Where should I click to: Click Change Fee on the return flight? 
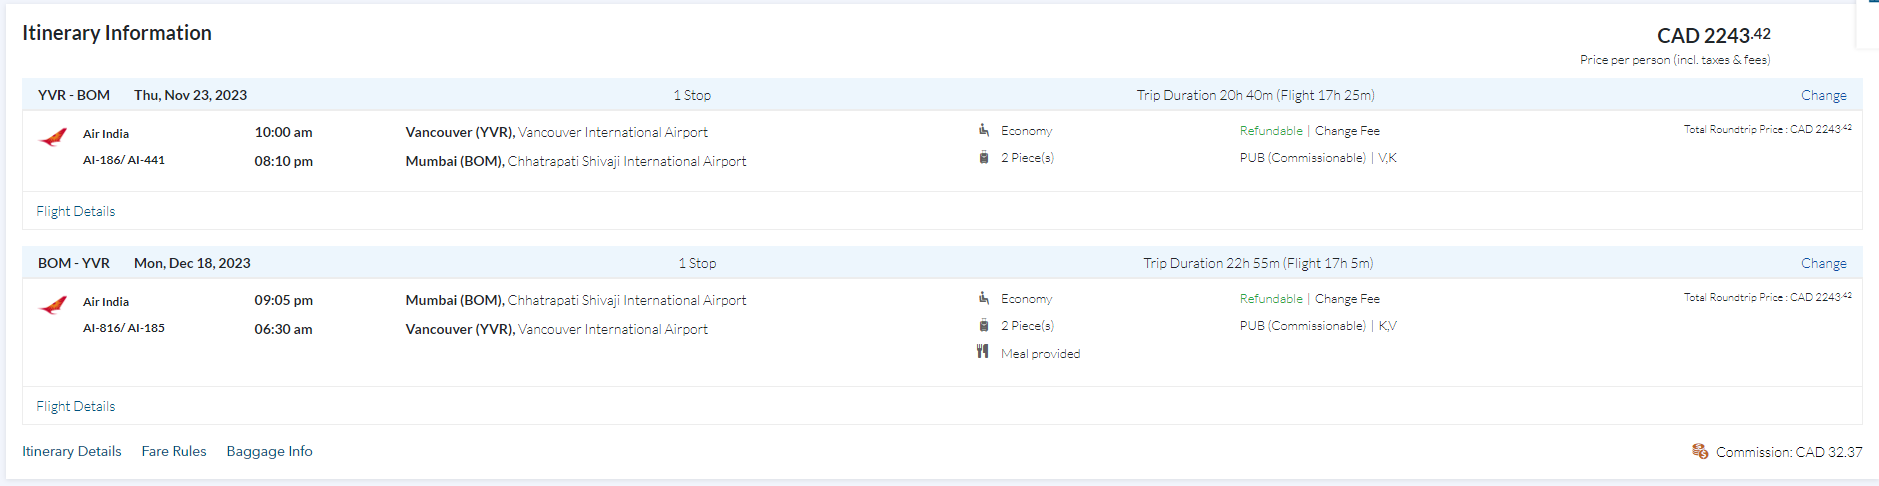(1347, 299)
